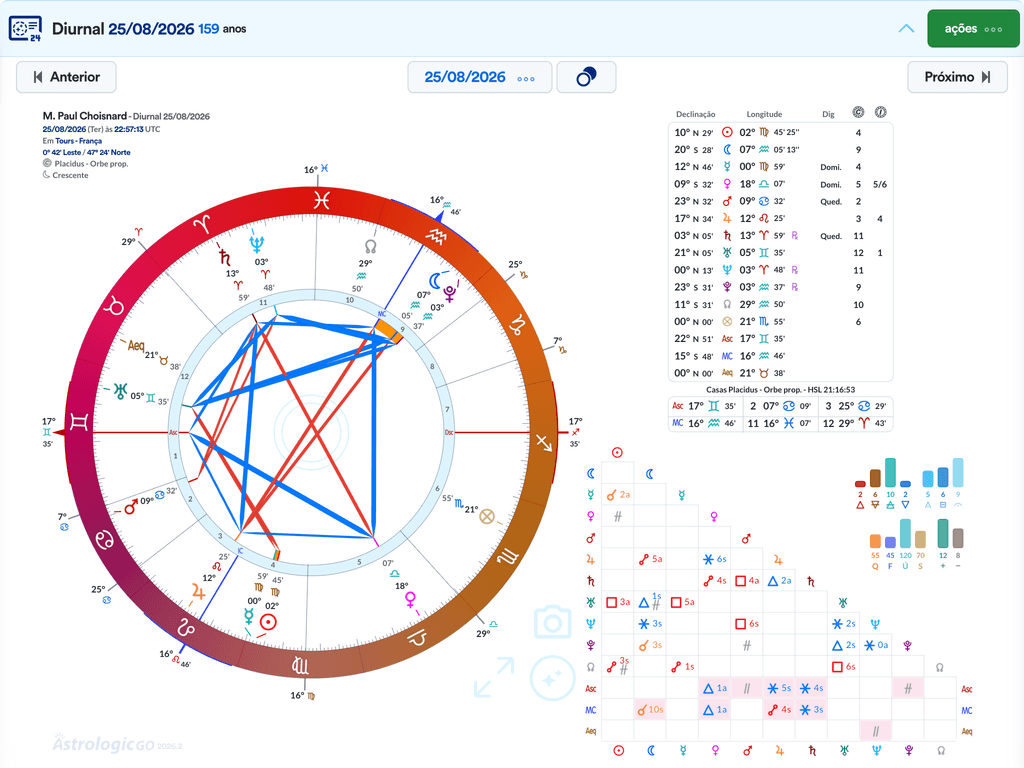Click the copyright-style circle icon above the table
The image size is (1024, 768).
(x=858, y=112)
